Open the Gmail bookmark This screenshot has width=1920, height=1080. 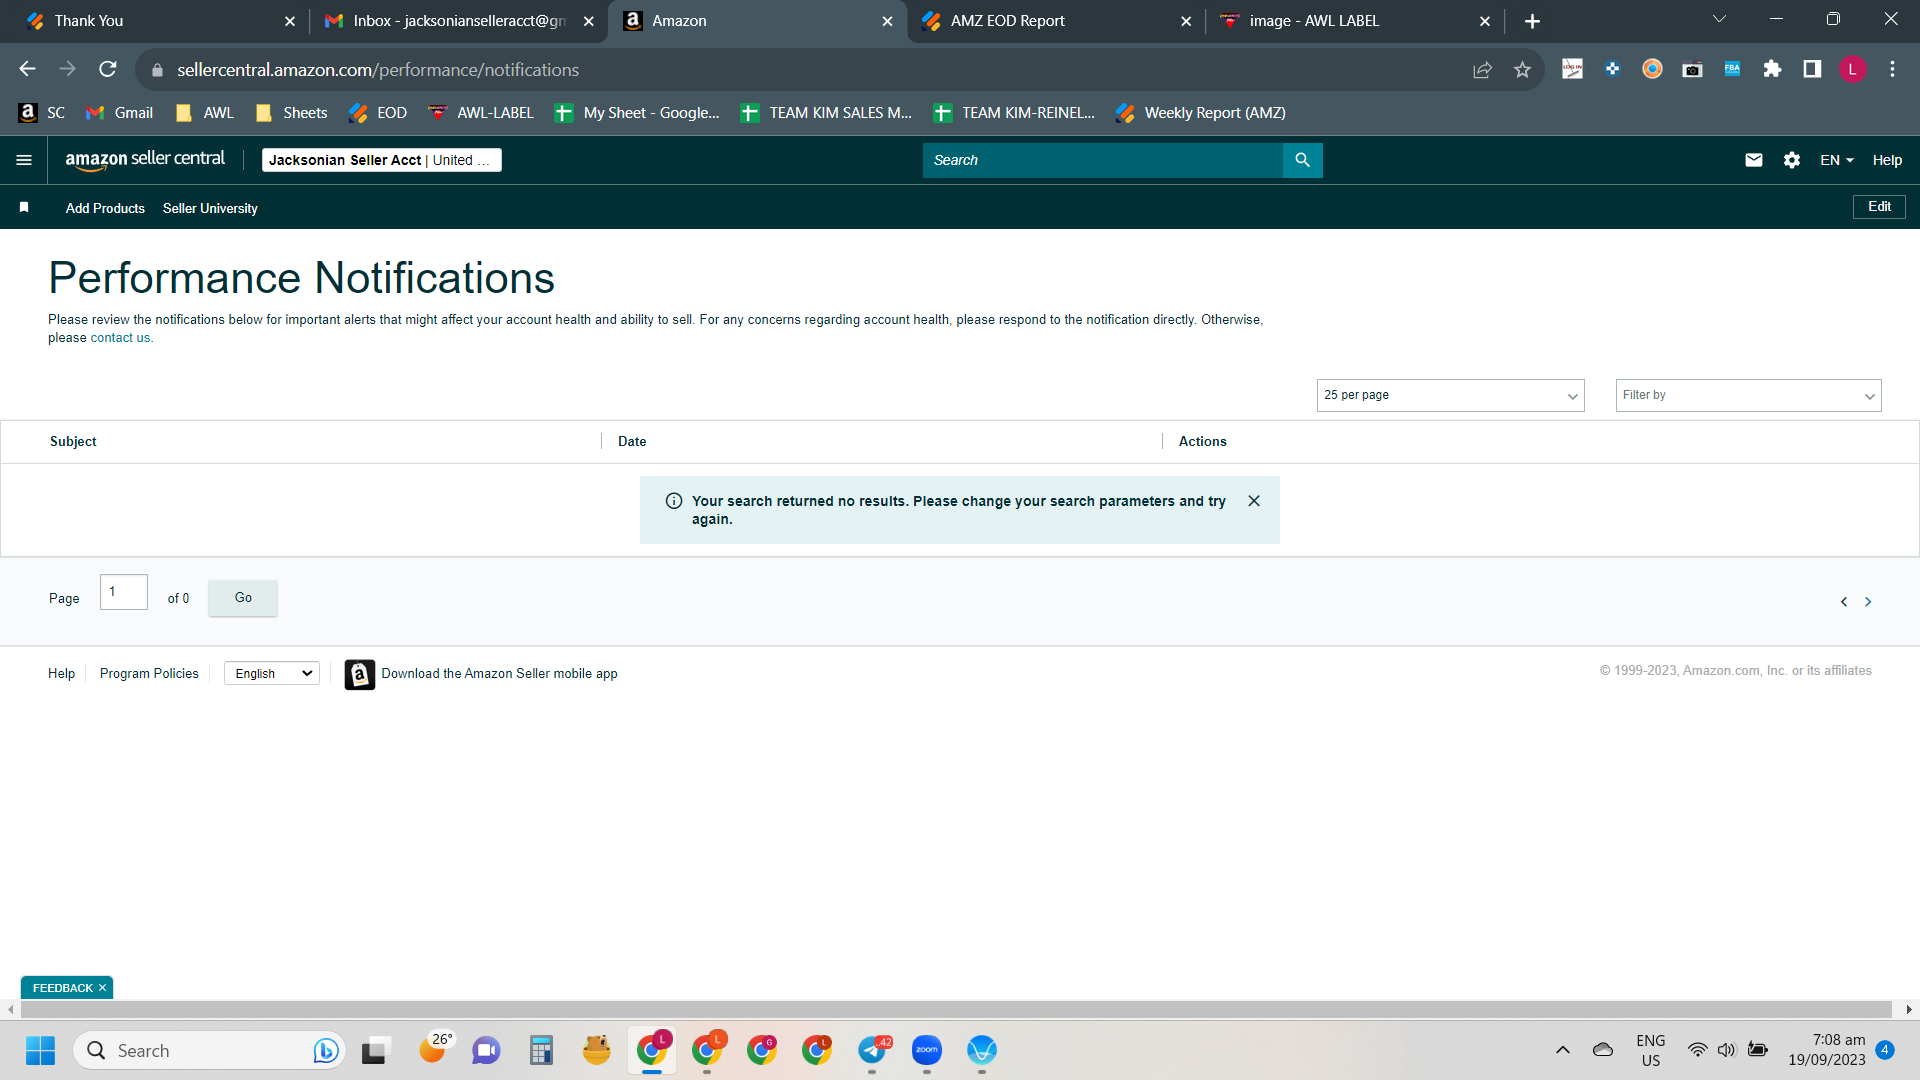point(120,113)
